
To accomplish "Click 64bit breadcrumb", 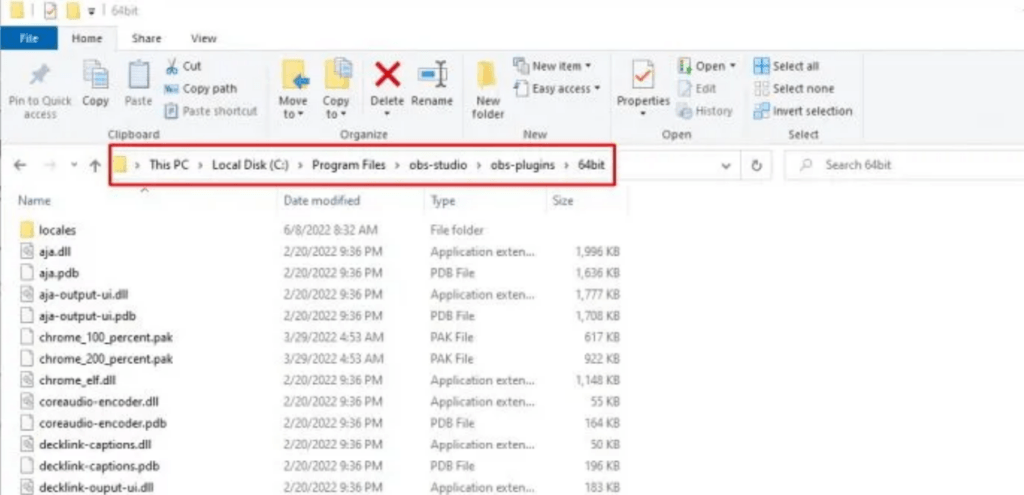I will click(592, 165).
